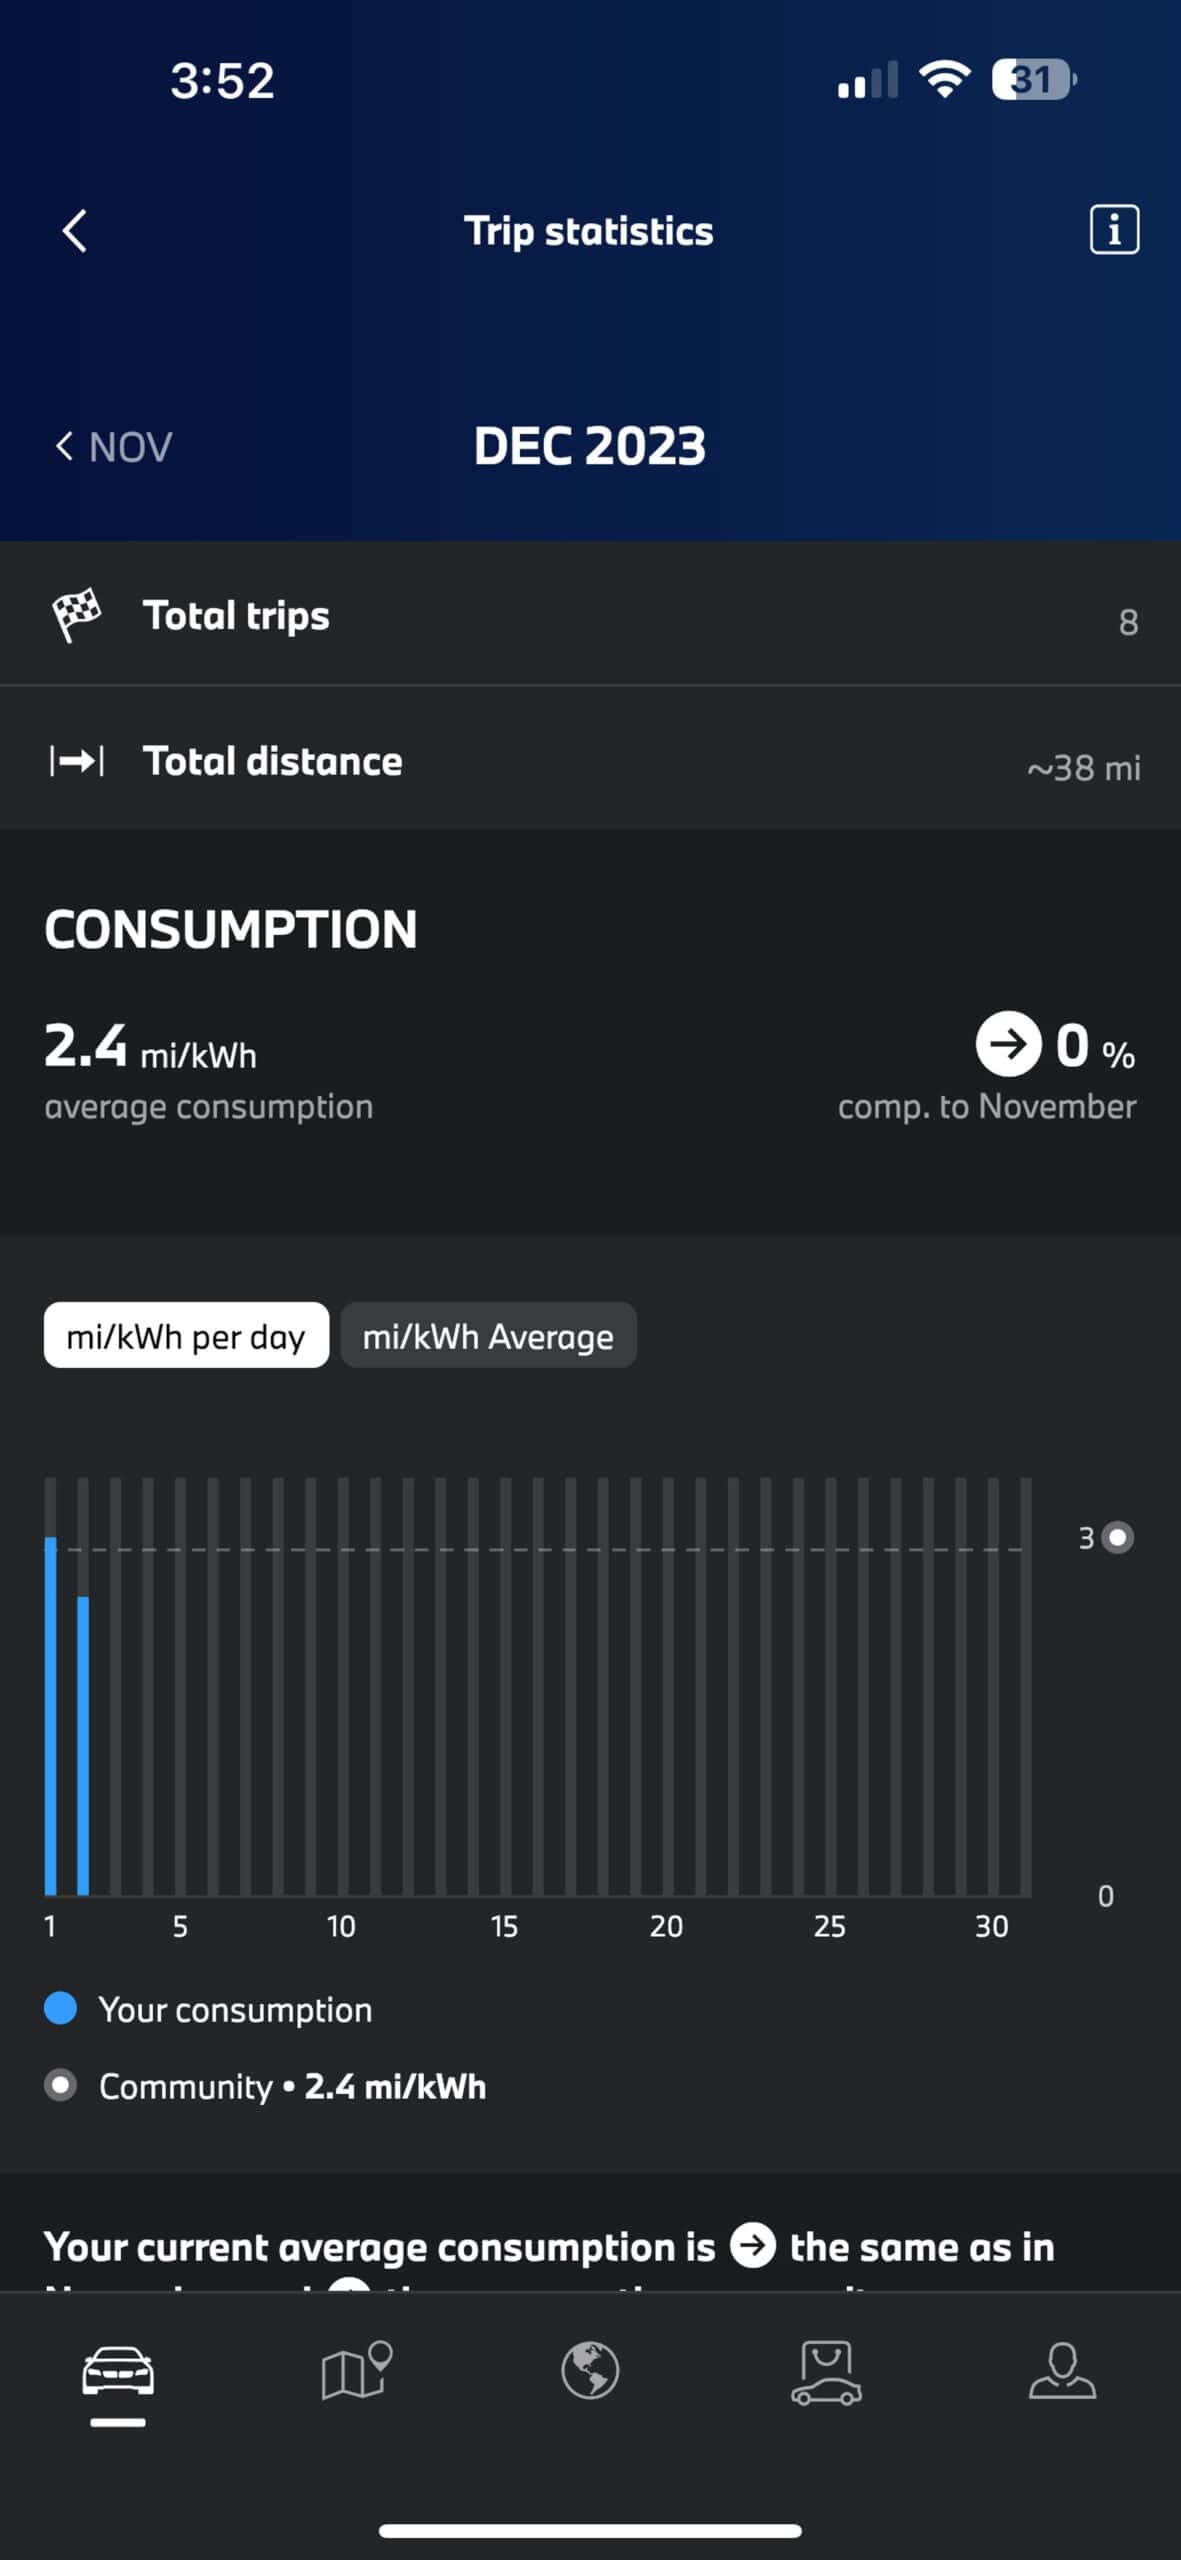Tap the community average marker at 3
Viewport: 1181px width, 2560px height.
click(1118, 1537)
